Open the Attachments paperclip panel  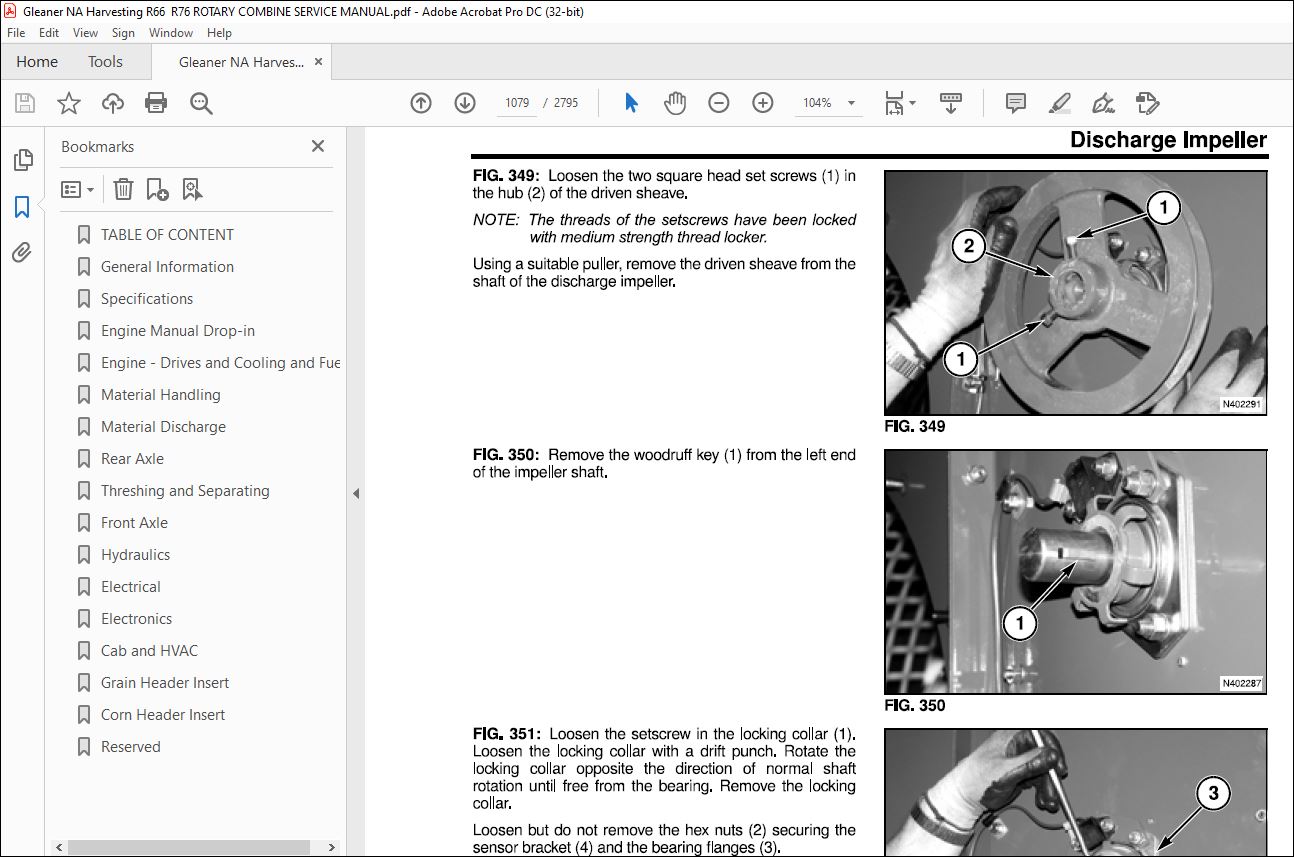click(x=22, y=253)
